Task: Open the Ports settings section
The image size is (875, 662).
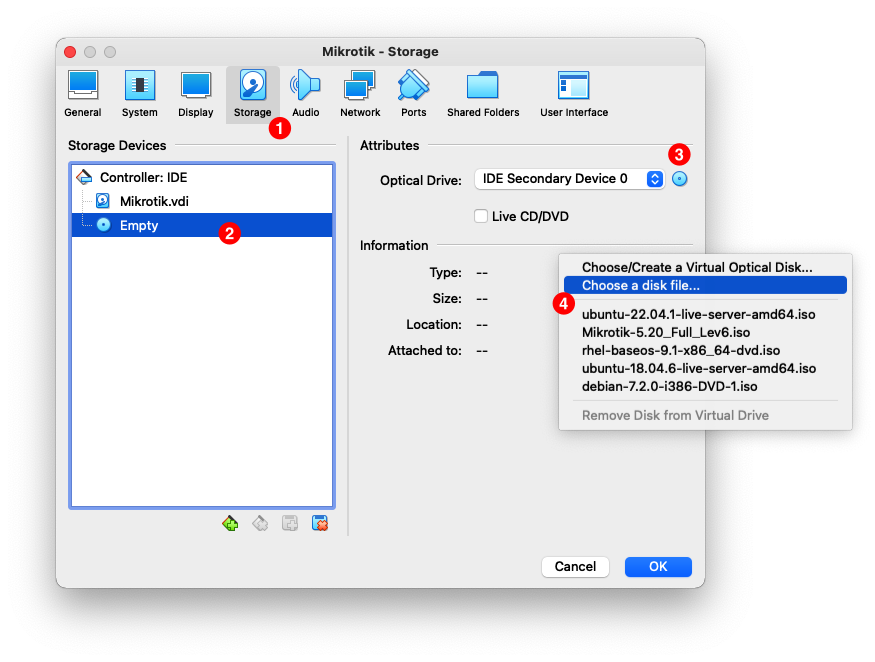Action: [413, 94]
